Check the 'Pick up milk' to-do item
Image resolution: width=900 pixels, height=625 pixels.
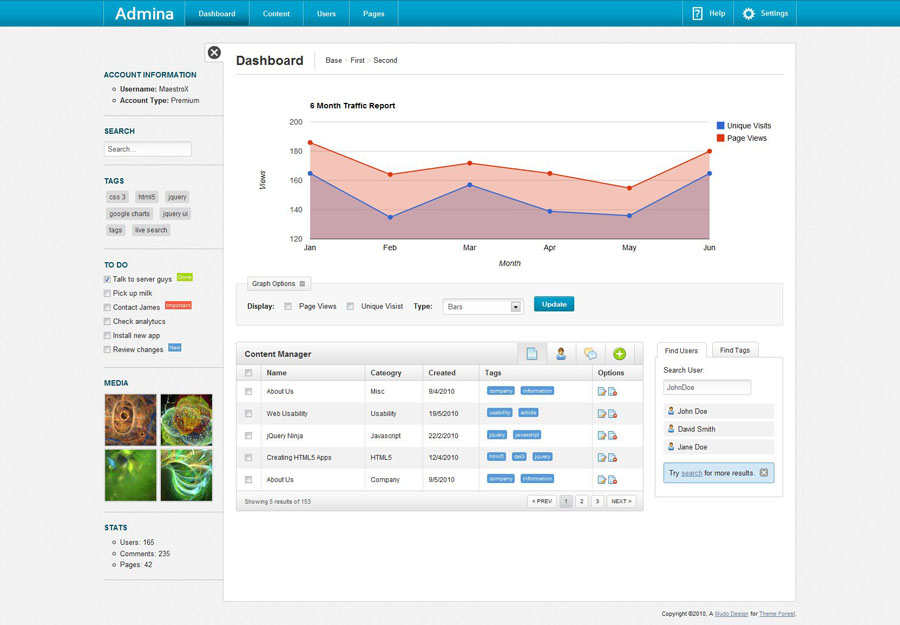[107, 293]
